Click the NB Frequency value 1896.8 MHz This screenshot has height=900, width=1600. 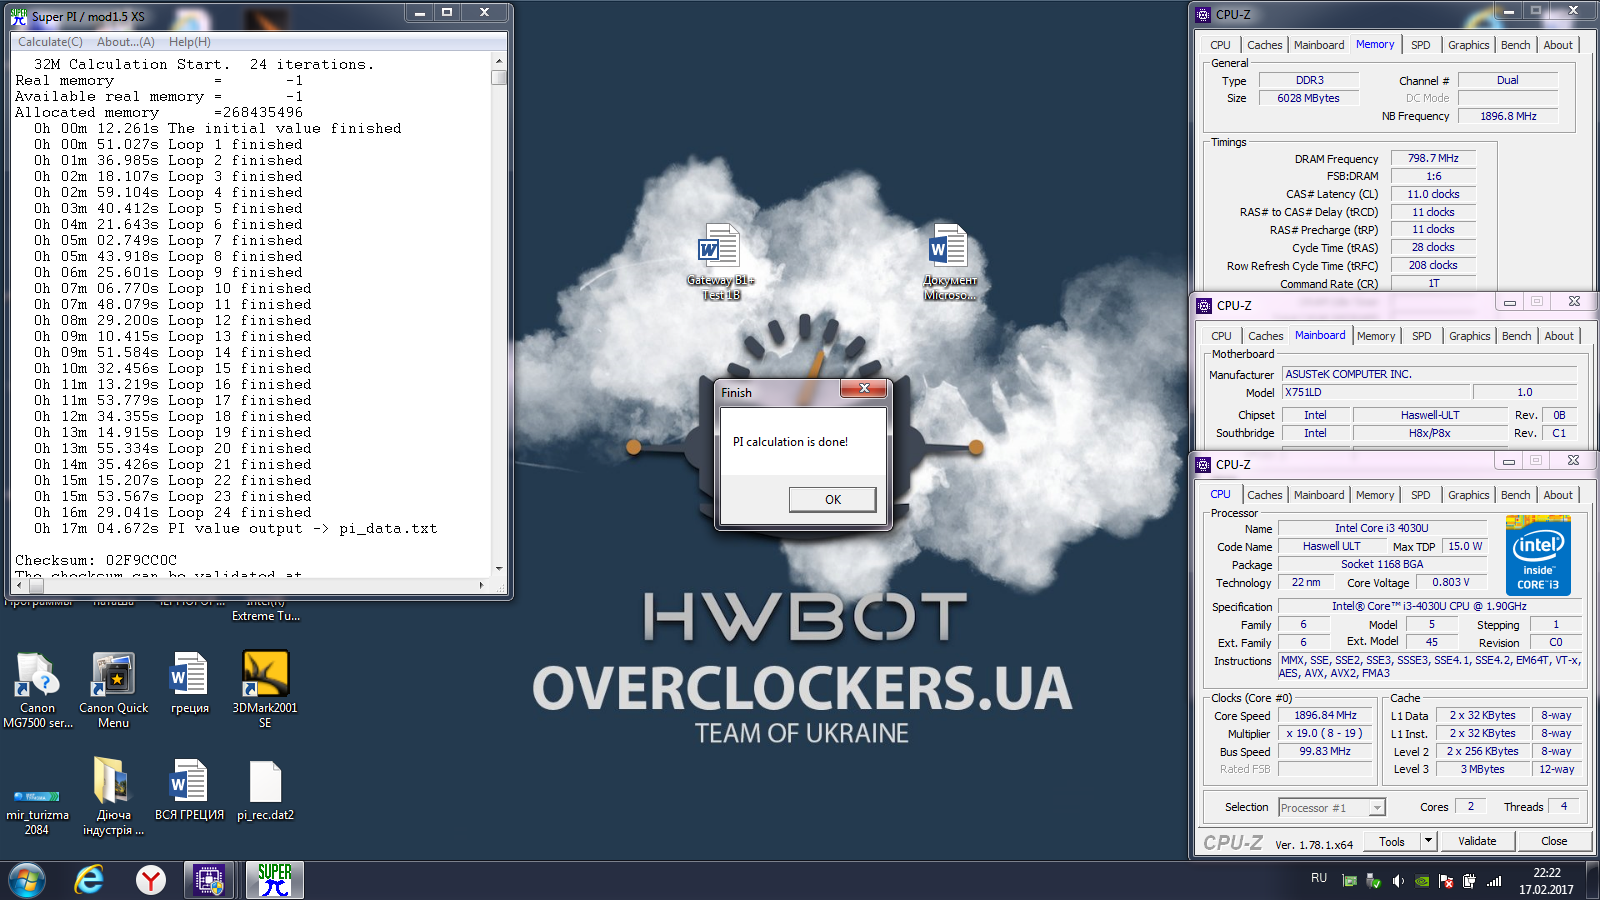(1508, 116)
